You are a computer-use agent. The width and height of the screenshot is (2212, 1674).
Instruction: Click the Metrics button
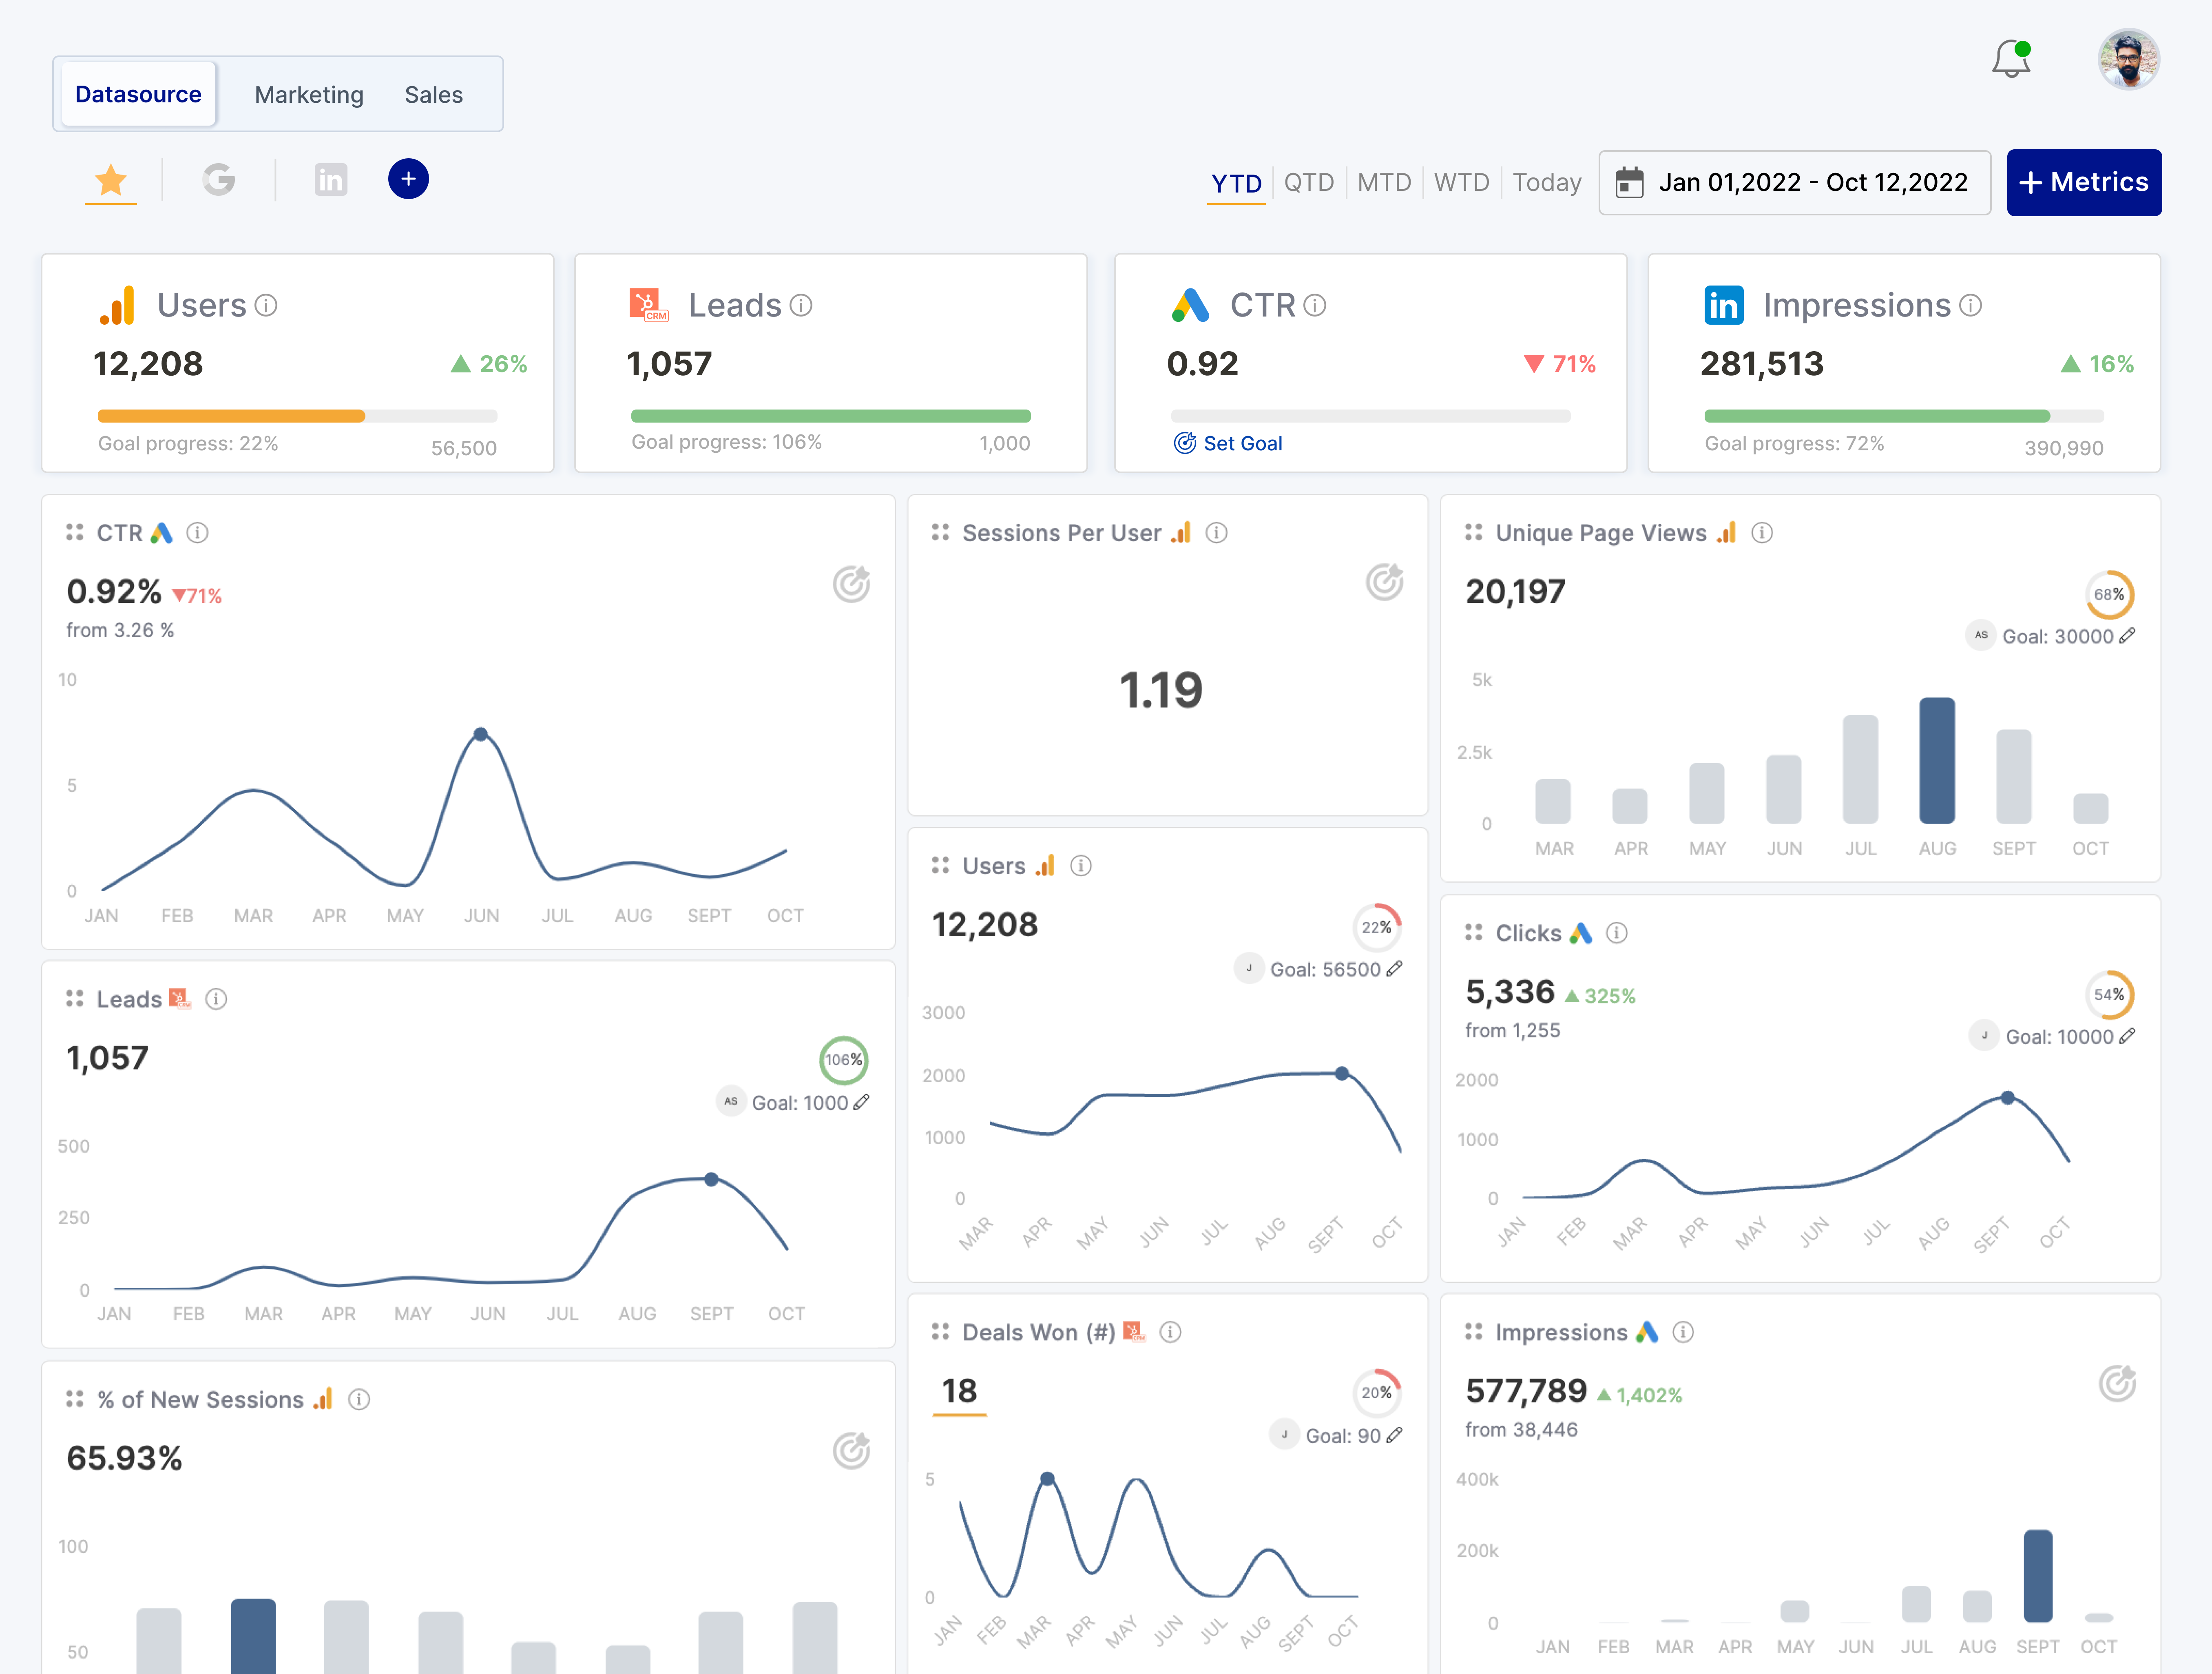[2084, 182]
